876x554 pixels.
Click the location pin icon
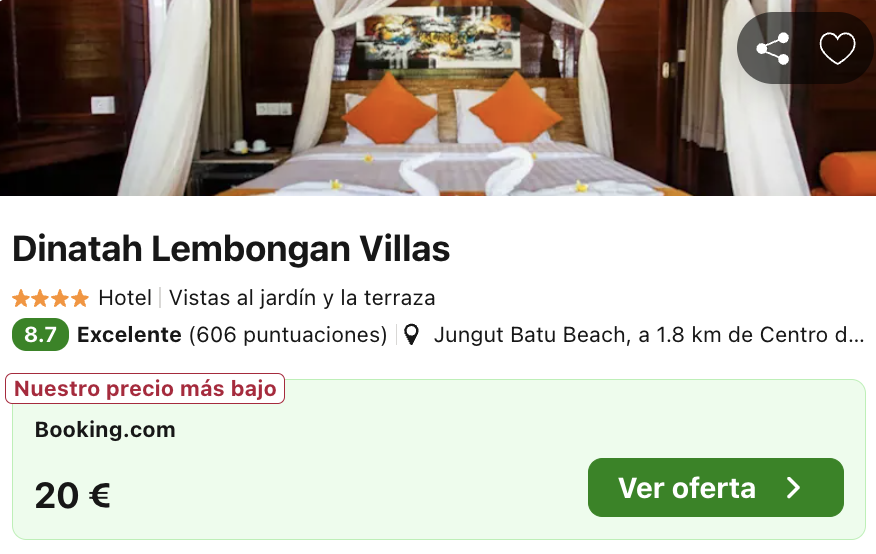pyautogui.click(x=412, y=335)
